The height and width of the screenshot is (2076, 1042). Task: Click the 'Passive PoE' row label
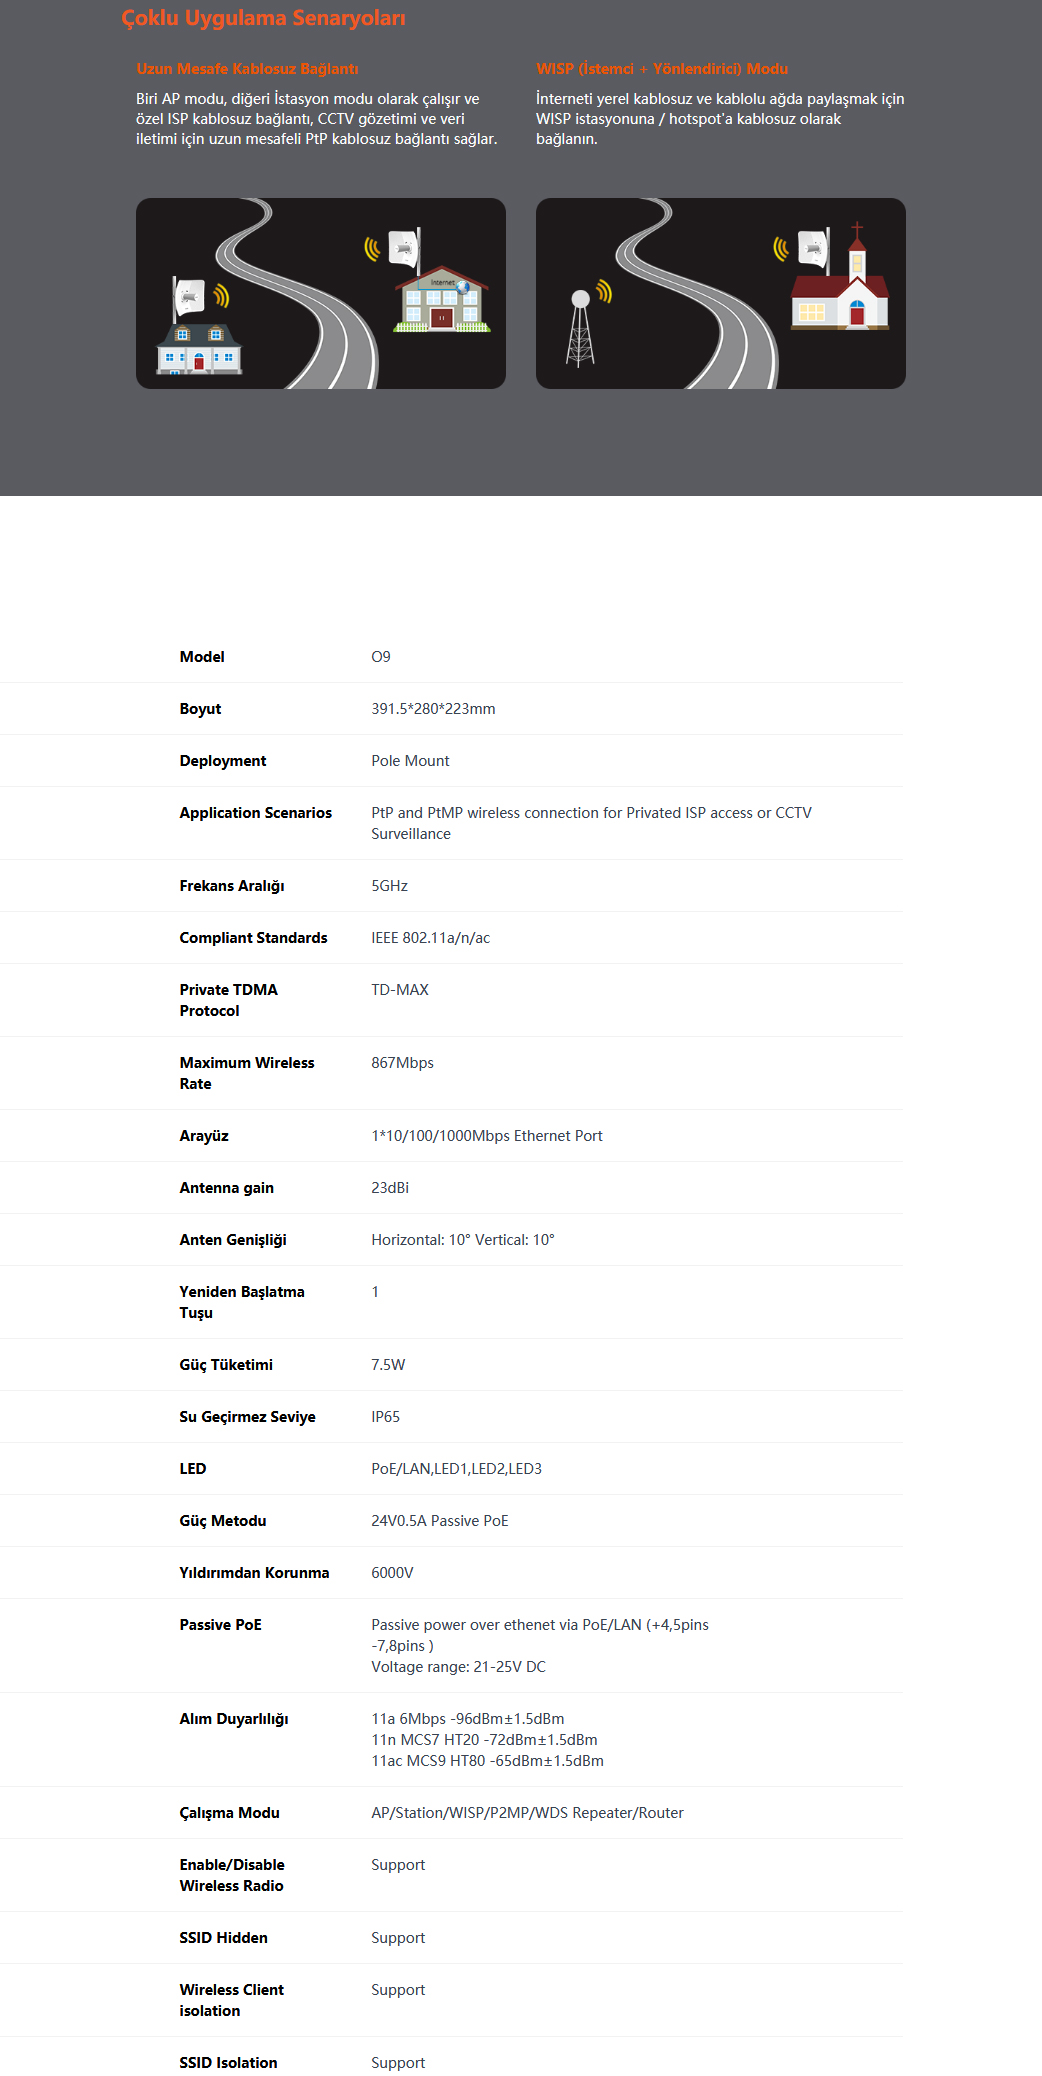[220, 1625]
